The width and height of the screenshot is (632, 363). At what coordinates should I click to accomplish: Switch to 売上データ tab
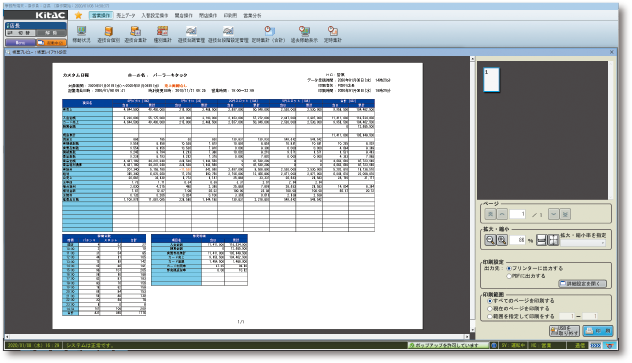pos(126,15)
